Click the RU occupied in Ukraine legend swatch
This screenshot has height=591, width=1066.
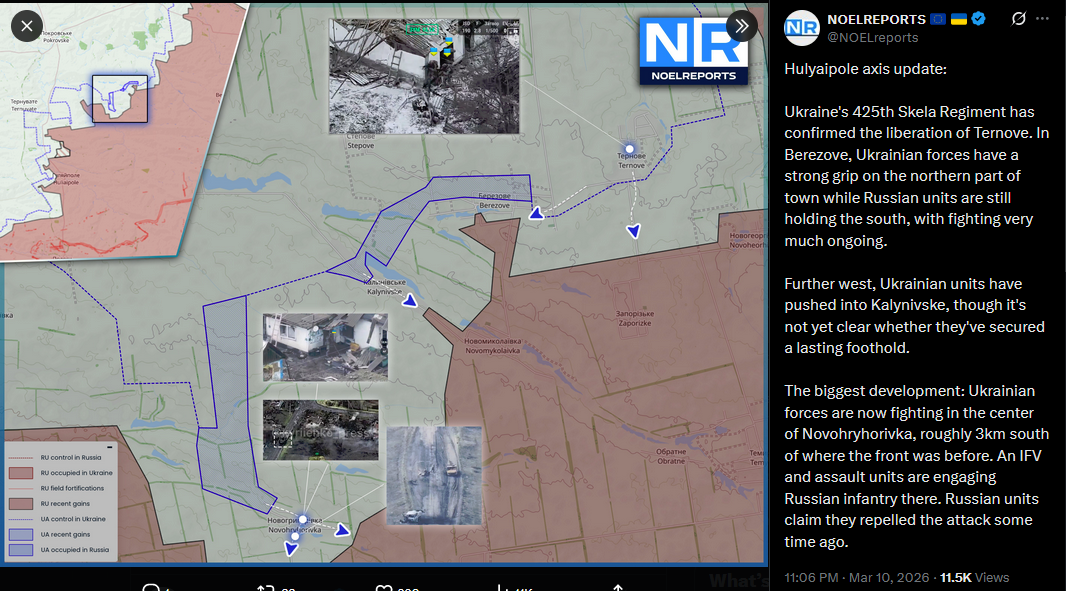[x=21, y=473]
